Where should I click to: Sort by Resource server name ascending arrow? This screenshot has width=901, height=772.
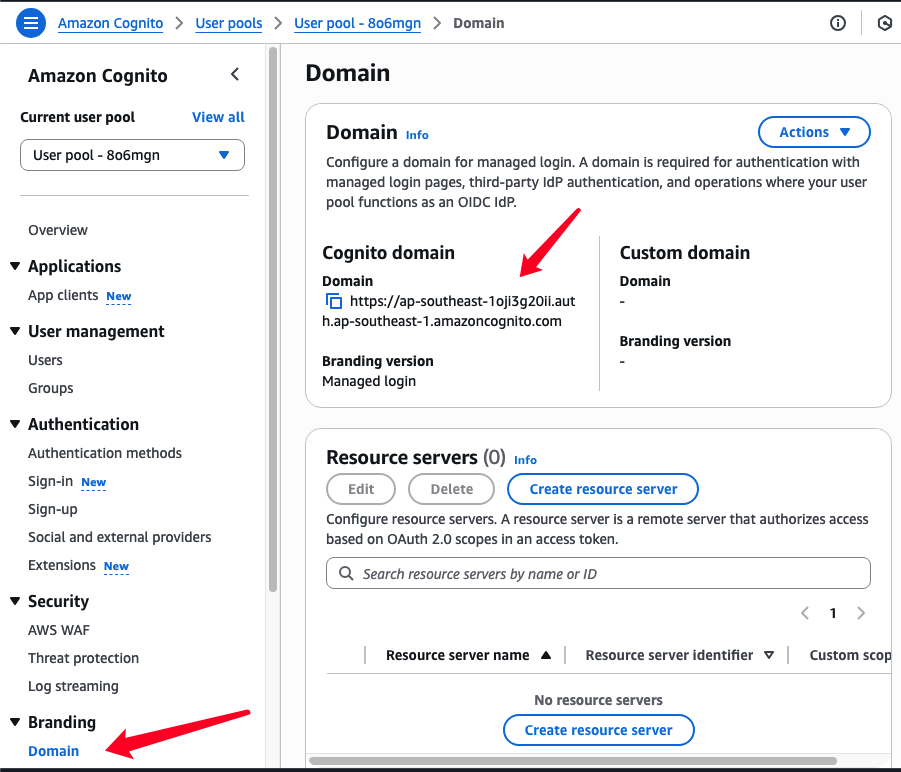point(546,655)
